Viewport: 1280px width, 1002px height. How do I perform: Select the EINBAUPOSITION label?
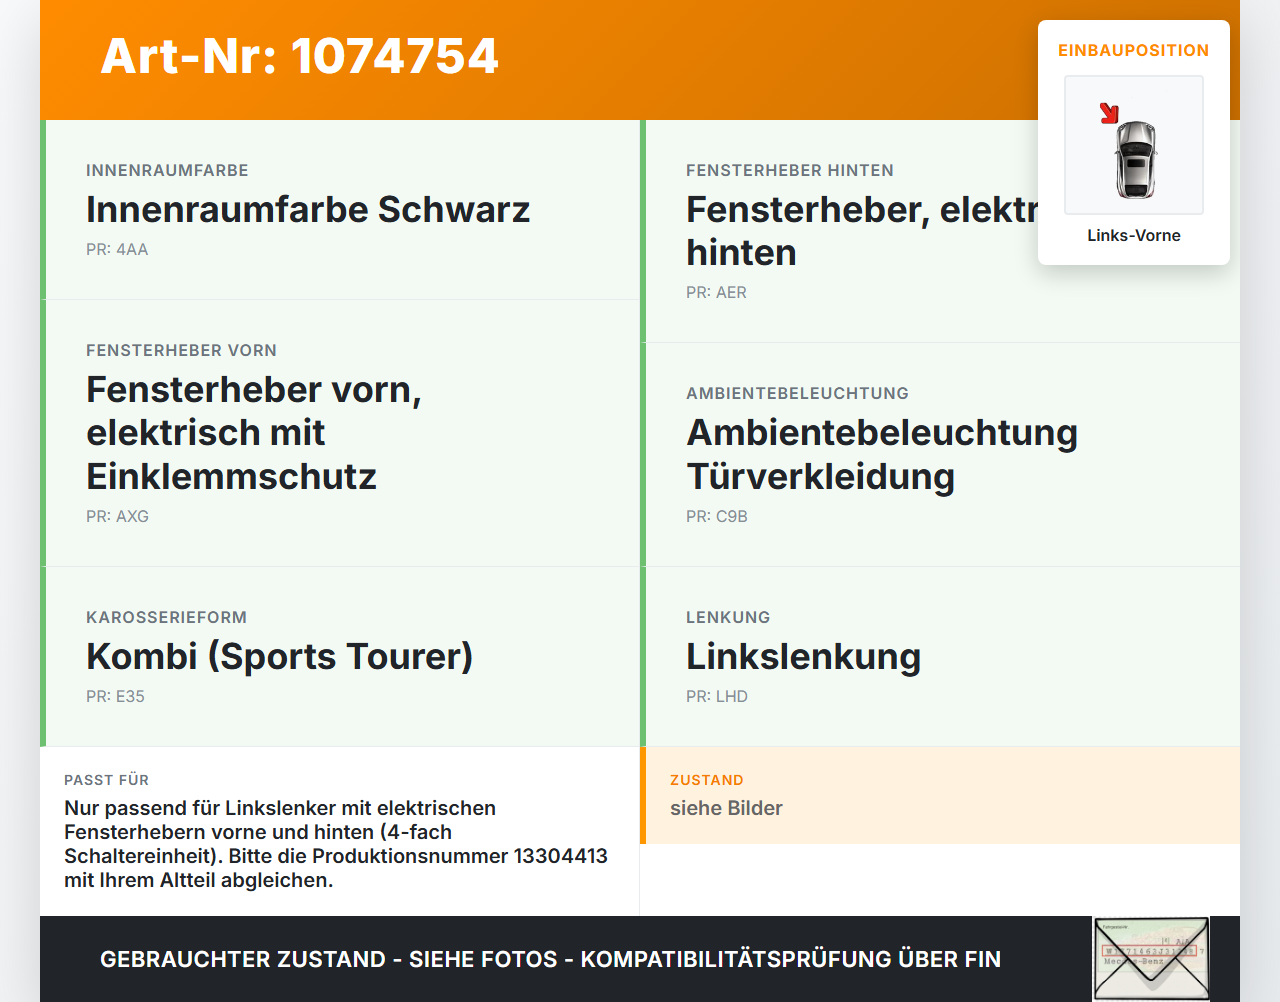(1134, 50)
